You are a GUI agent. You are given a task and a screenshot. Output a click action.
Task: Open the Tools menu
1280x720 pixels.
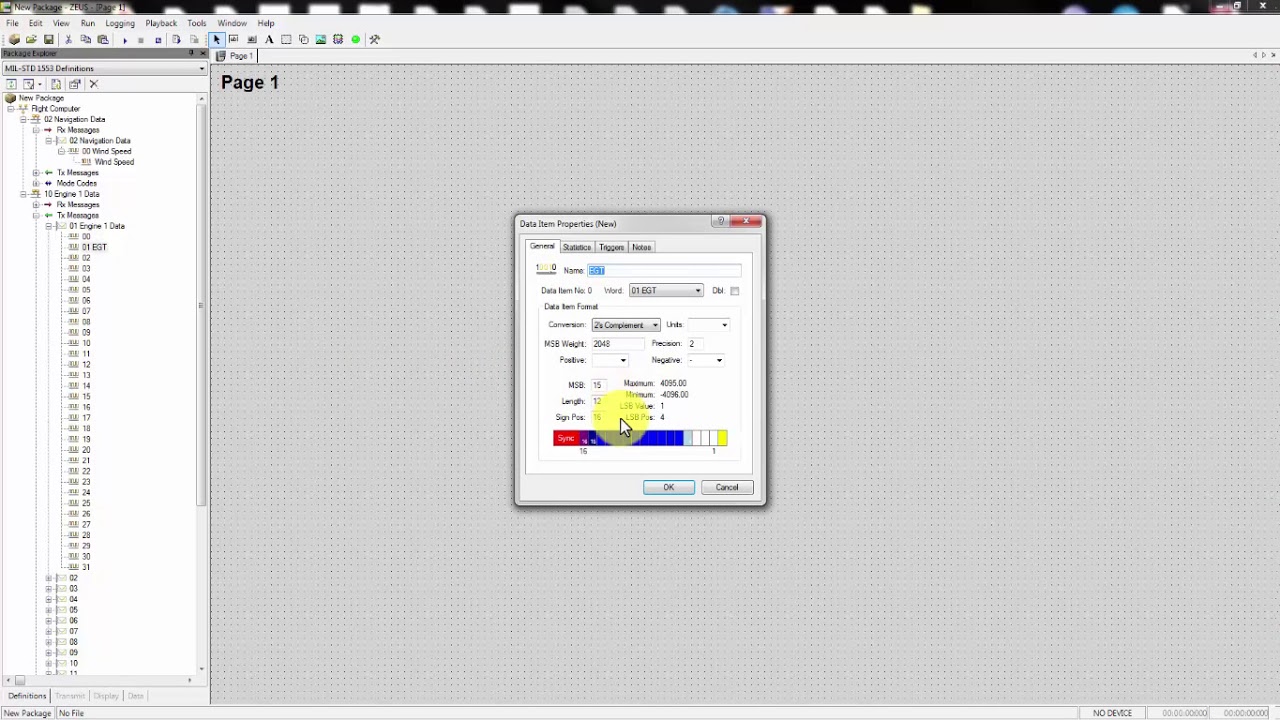coord(197,23)
